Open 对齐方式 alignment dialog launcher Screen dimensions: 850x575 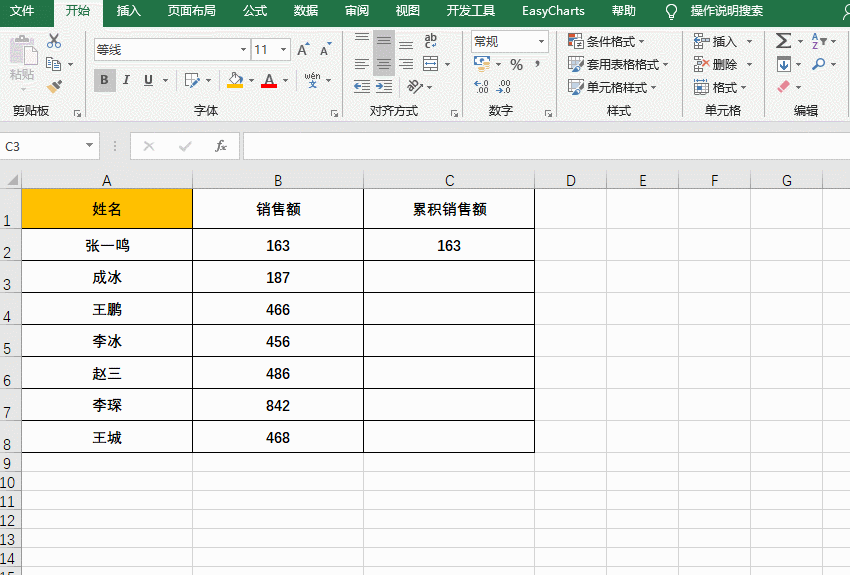[x=454, y=113]
